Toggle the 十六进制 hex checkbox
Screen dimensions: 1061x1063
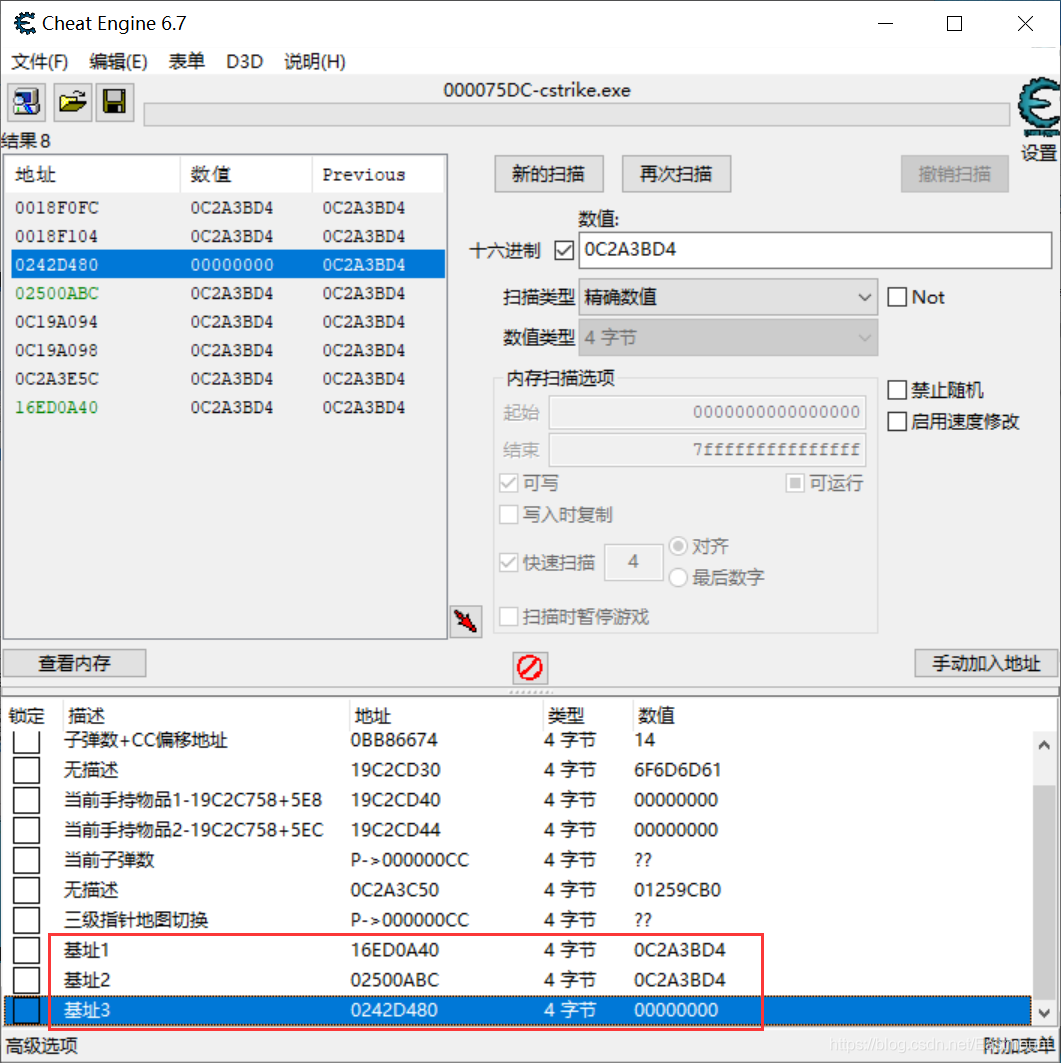click(x=564, y=250)
